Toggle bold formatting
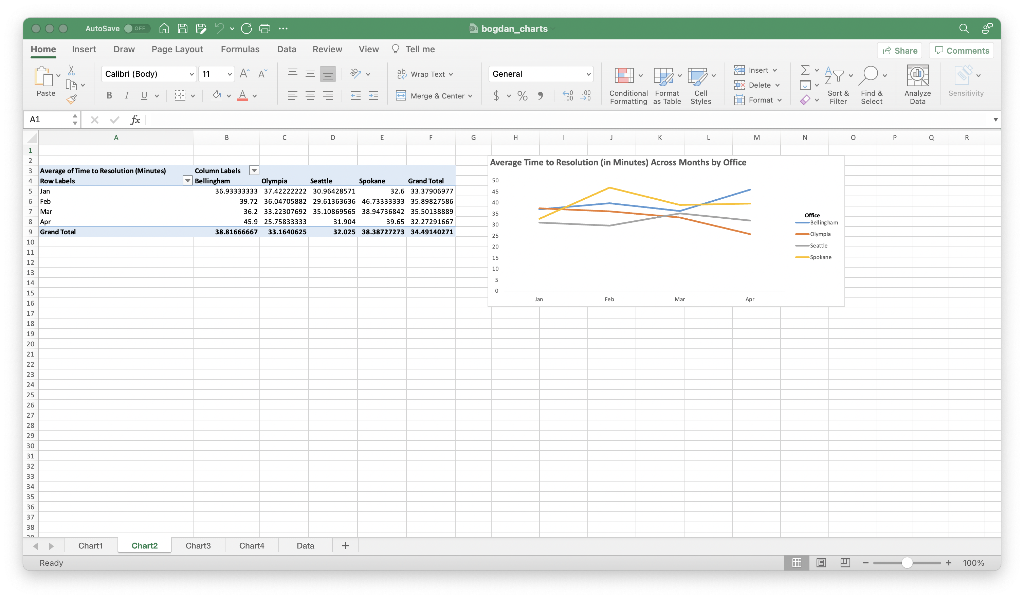 tap(109, 95)
